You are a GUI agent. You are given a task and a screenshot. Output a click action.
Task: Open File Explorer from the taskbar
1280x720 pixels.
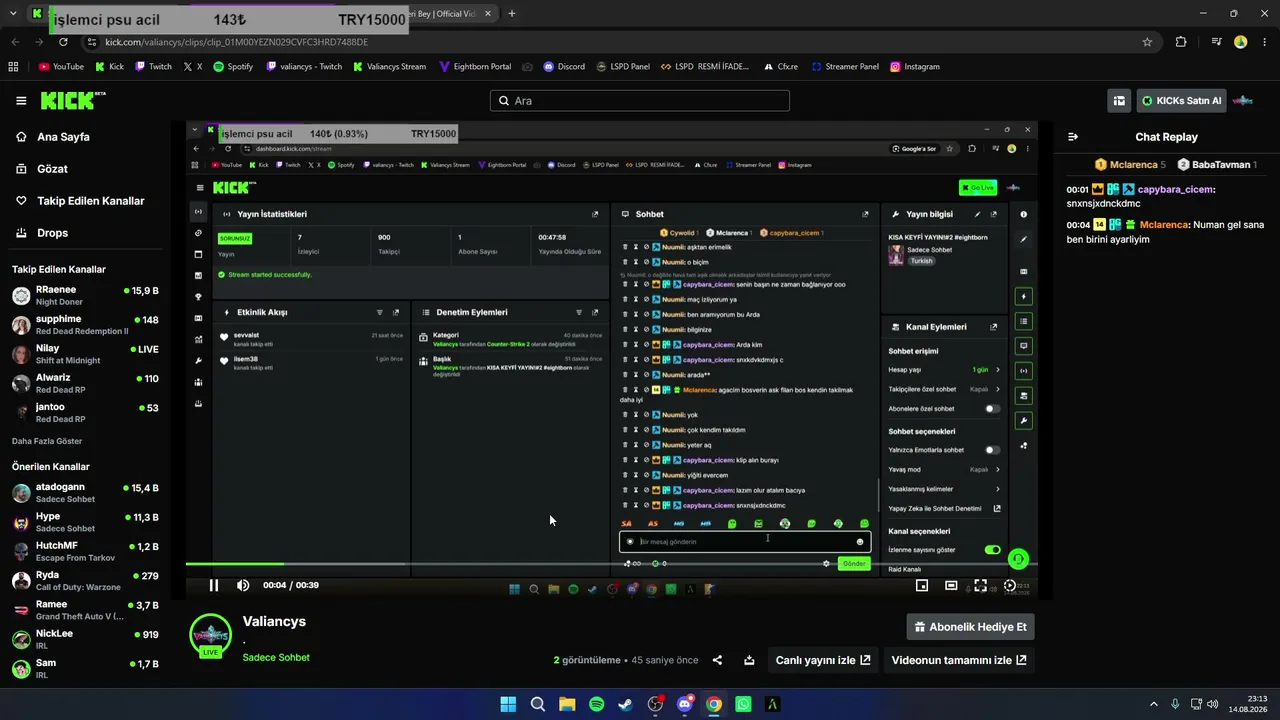pos(567,704)
